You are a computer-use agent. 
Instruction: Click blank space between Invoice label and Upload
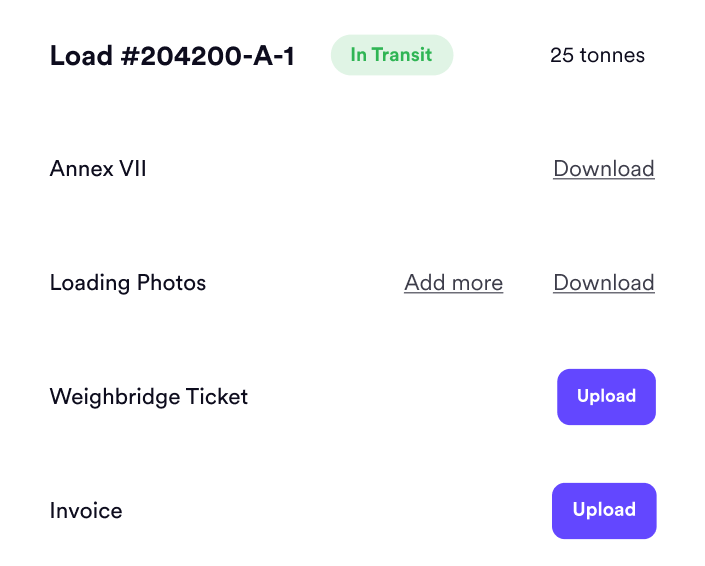(x=335, y=511)
